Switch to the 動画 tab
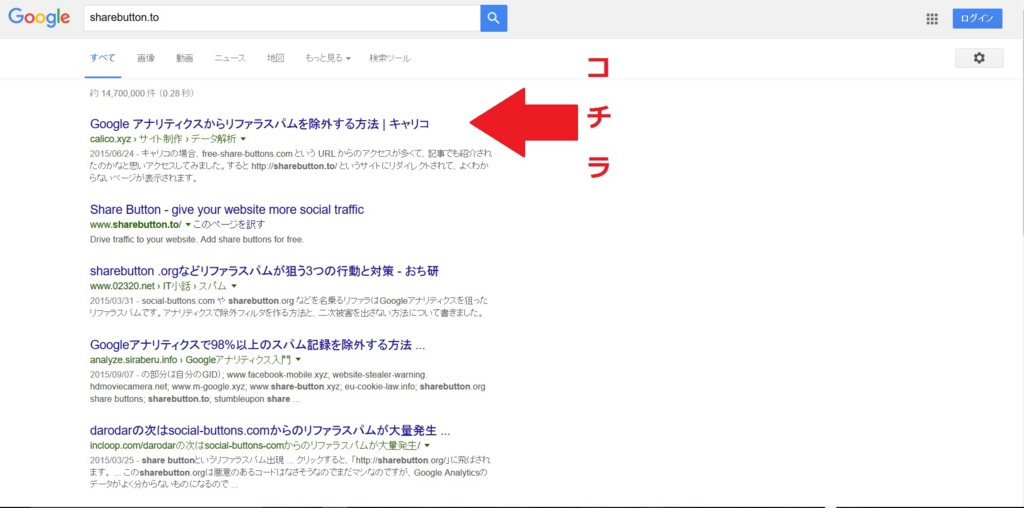This screenshot has height=508, width=1024. pyautogui.click(x=184, y=58)
